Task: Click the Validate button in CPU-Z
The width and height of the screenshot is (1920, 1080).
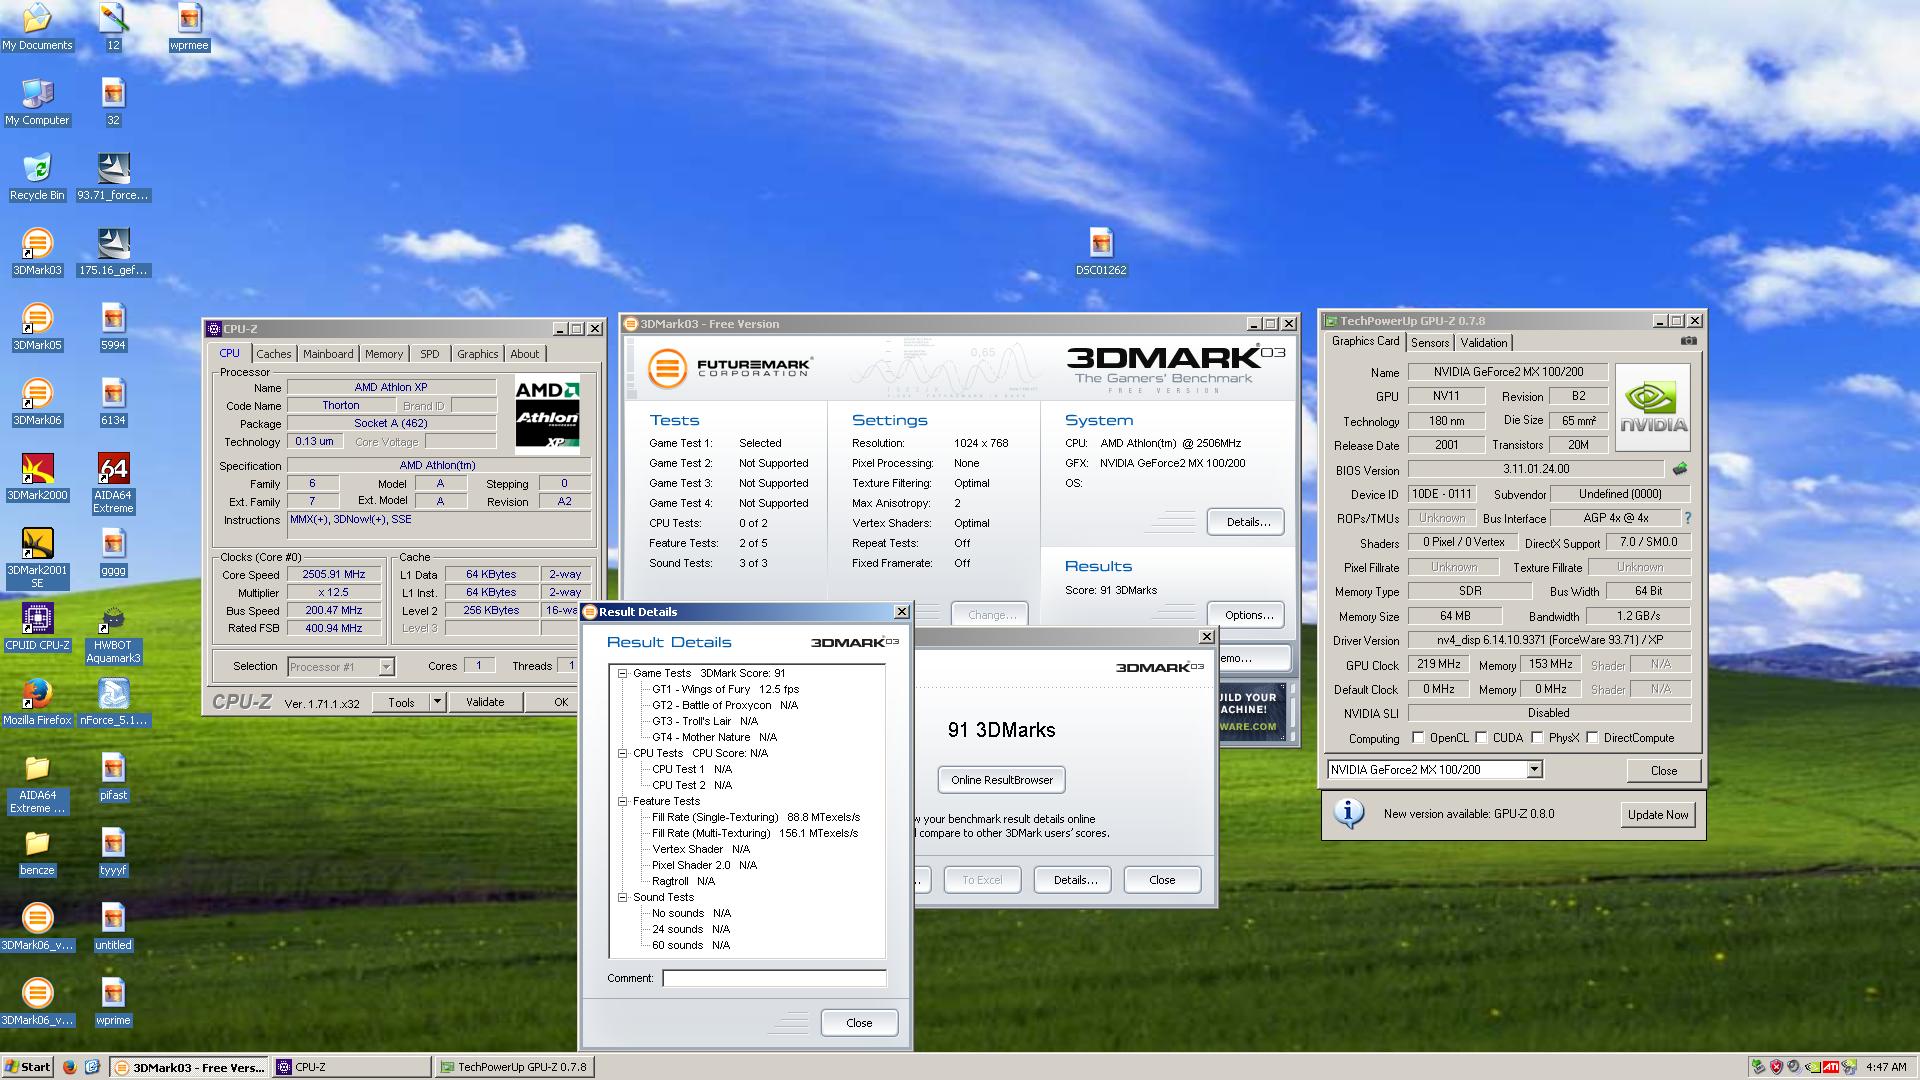Action: [x=485, y=702]
